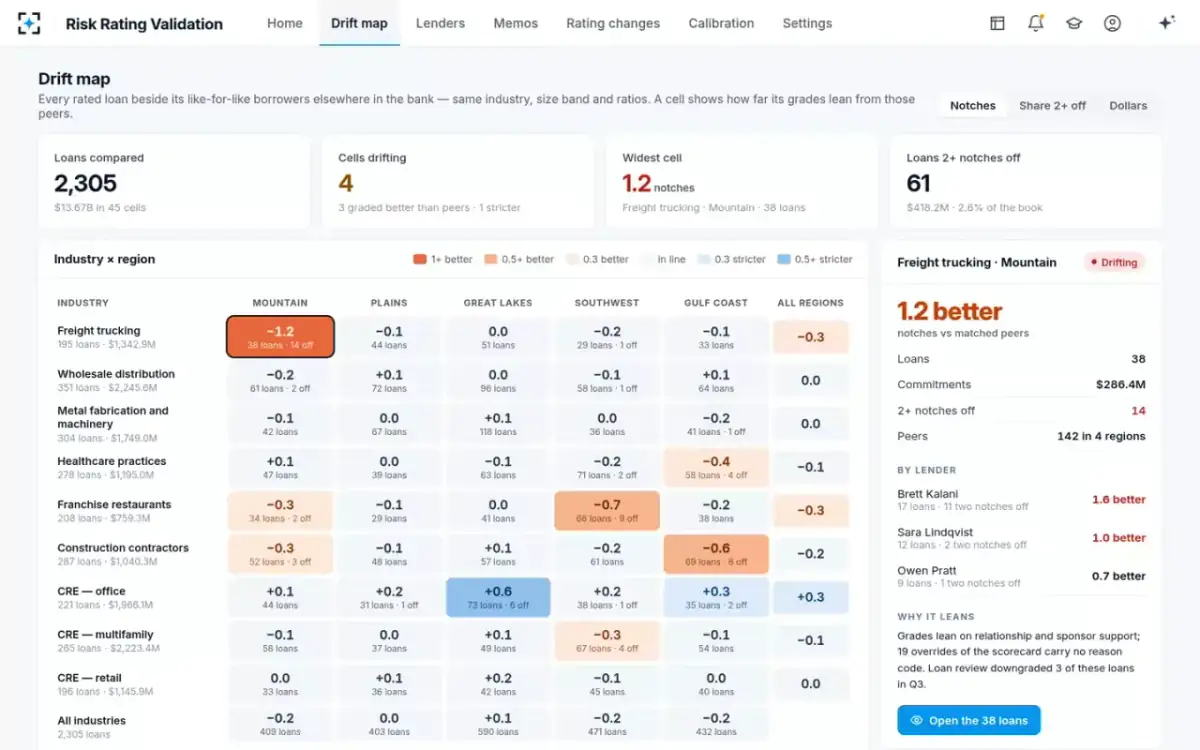Click the Widest cell 1.2 notches card
Image resolution: width=1200 pixels, height=750 pixels.
pos(742,183)
